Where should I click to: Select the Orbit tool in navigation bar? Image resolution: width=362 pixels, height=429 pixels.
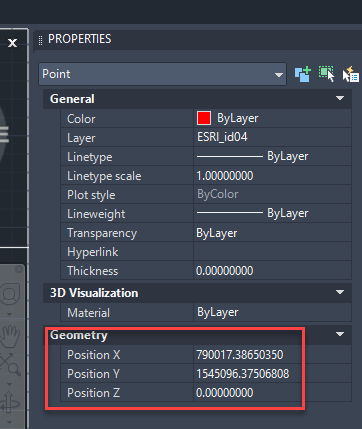[10, 402]
